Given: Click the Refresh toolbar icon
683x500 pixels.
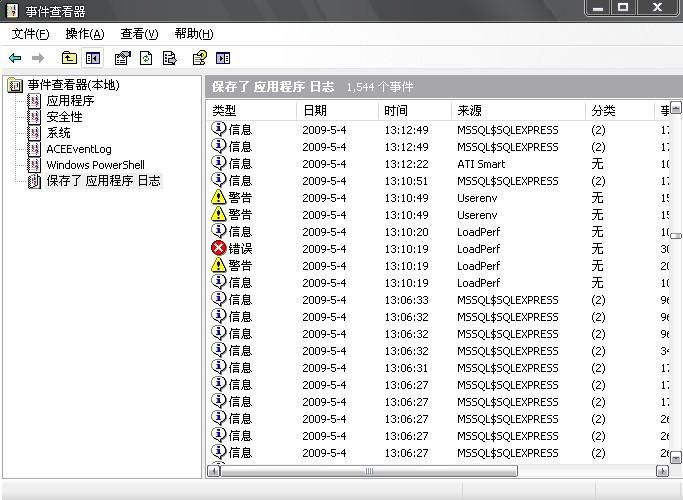Looking at the screenshot, I should tap(146, 58).
